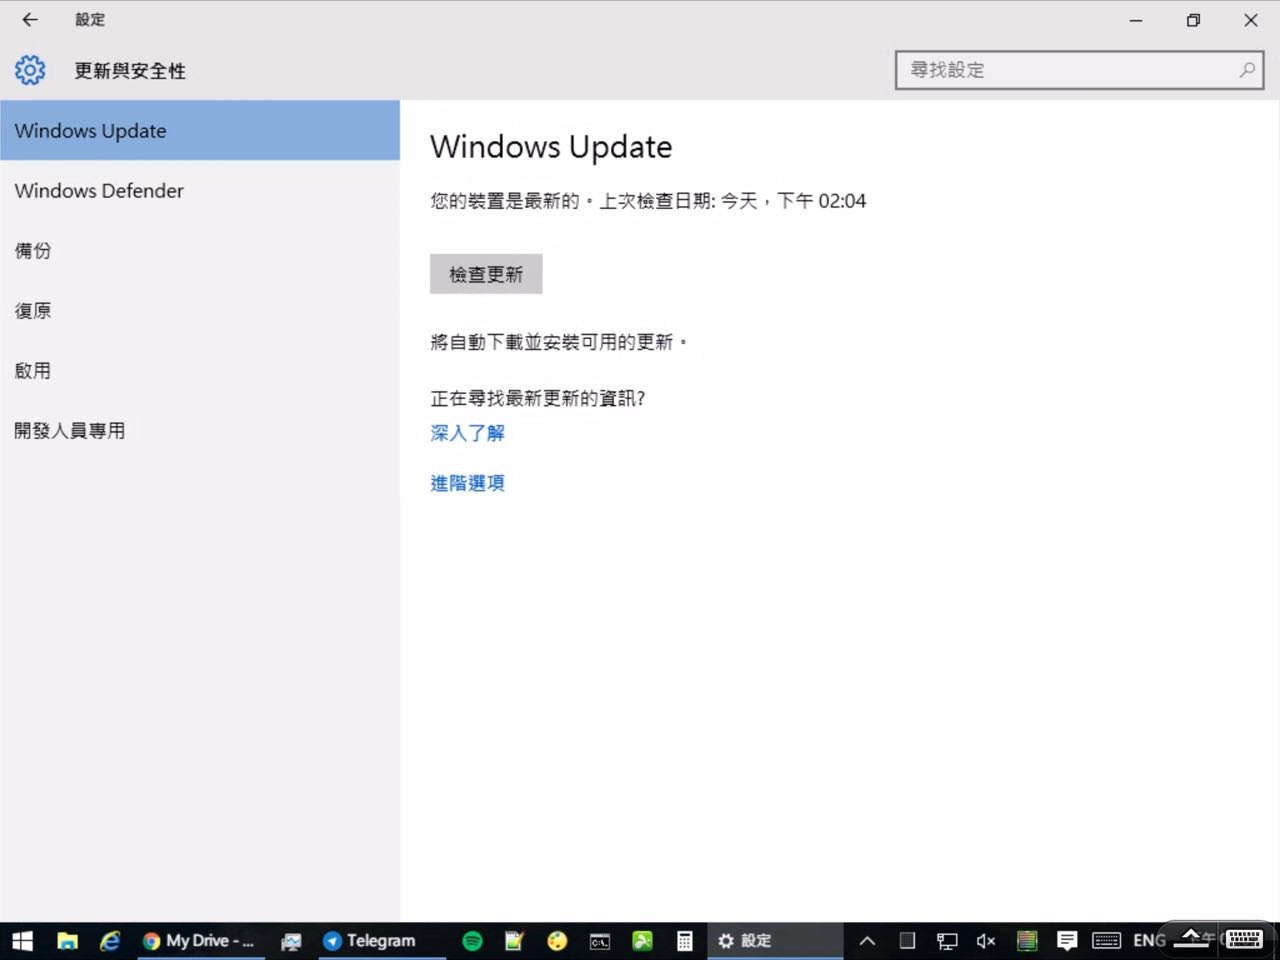
Task: Open Command Prompt from the taskbar
Action: coord(600,941)
